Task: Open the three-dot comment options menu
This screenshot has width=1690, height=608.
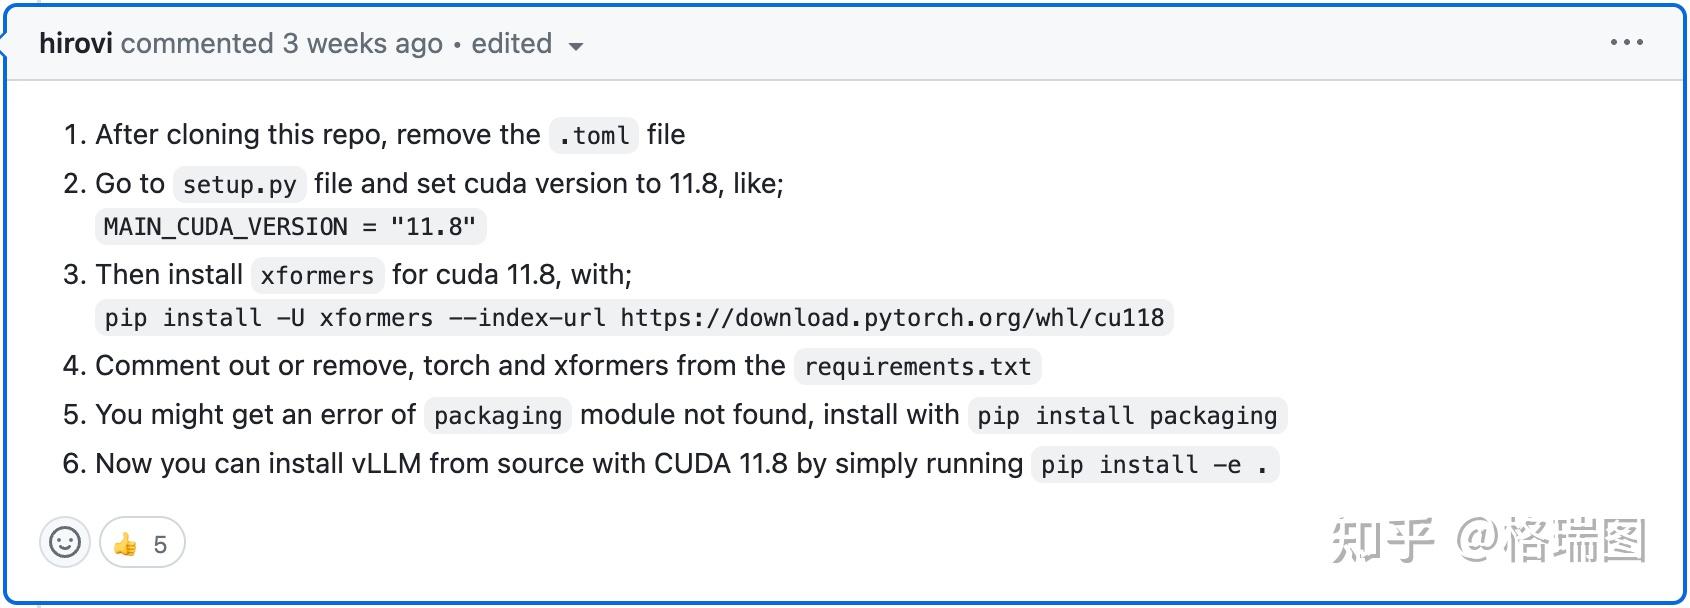Action: click(1626, 43)
